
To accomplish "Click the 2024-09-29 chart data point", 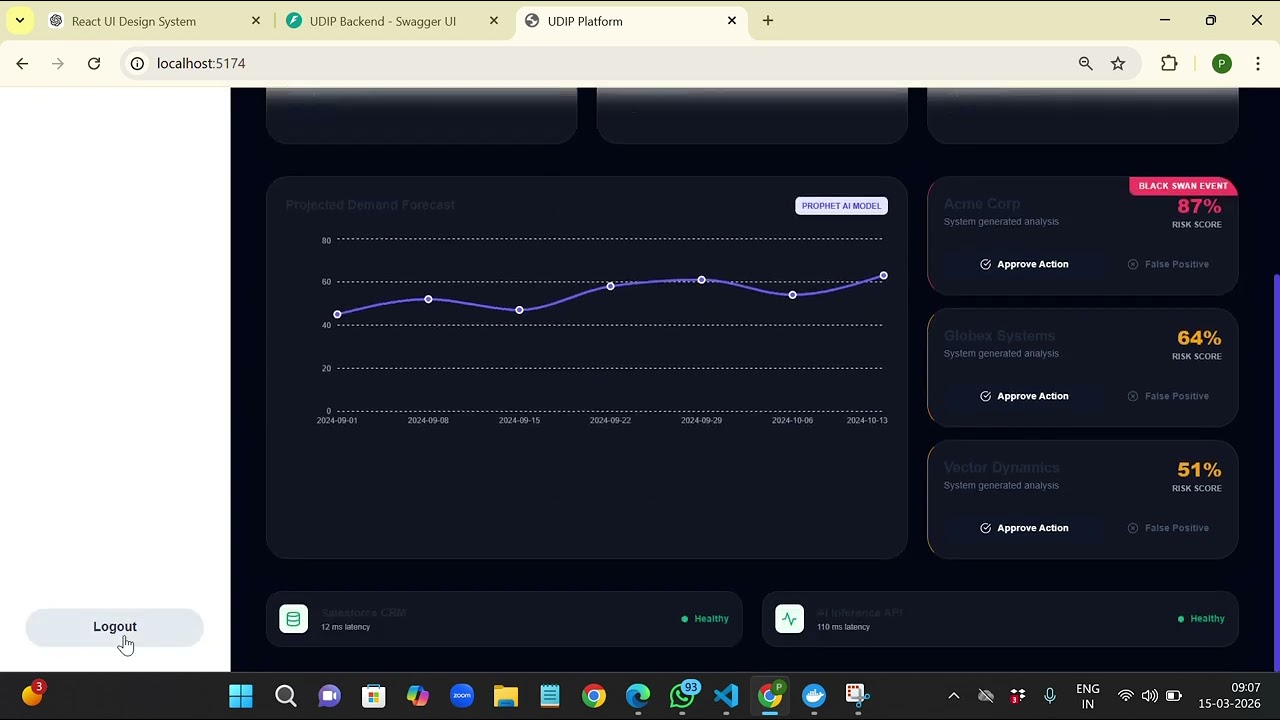I will tap(701, 280).
